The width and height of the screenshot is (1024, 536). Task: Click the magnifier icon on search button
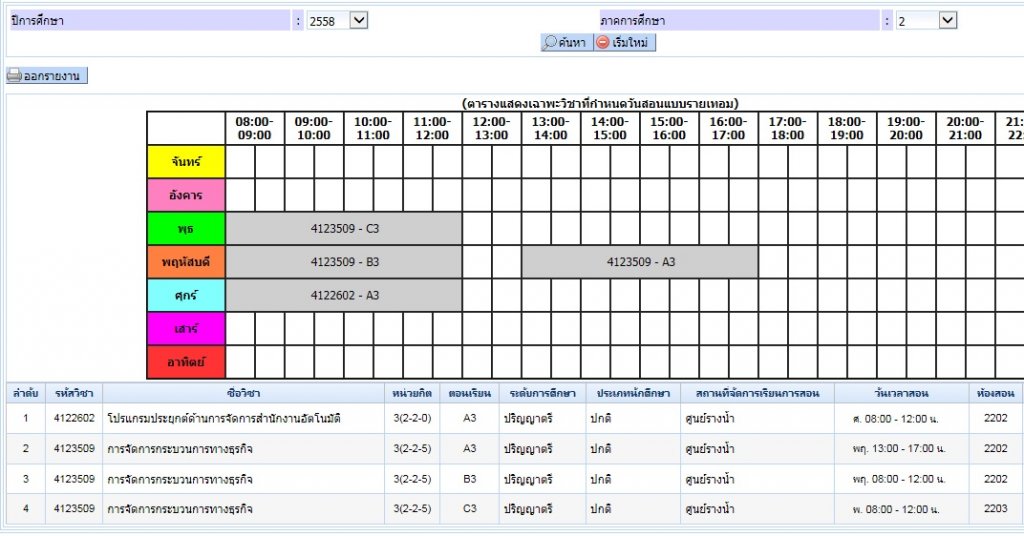coord(550,43)
